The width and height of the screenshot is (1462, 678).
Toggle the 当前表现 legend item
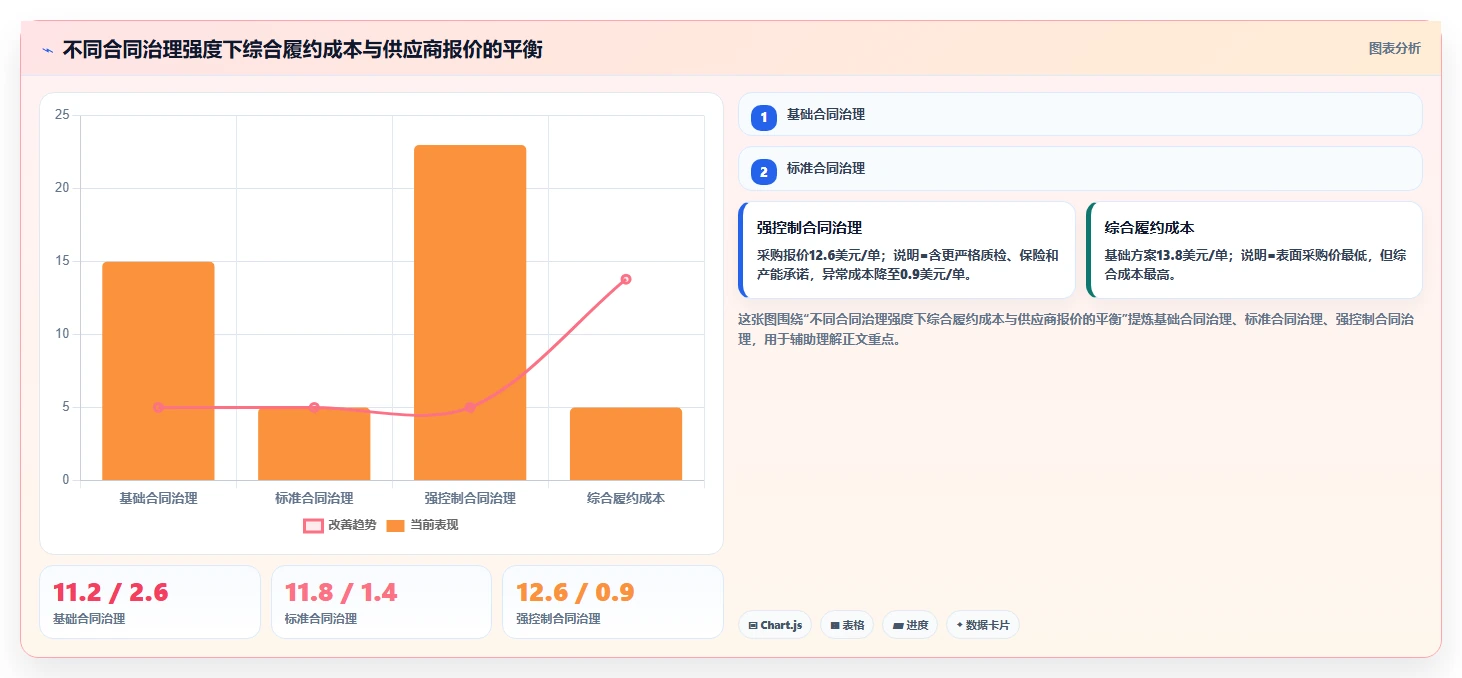click(x=422, y=525)
